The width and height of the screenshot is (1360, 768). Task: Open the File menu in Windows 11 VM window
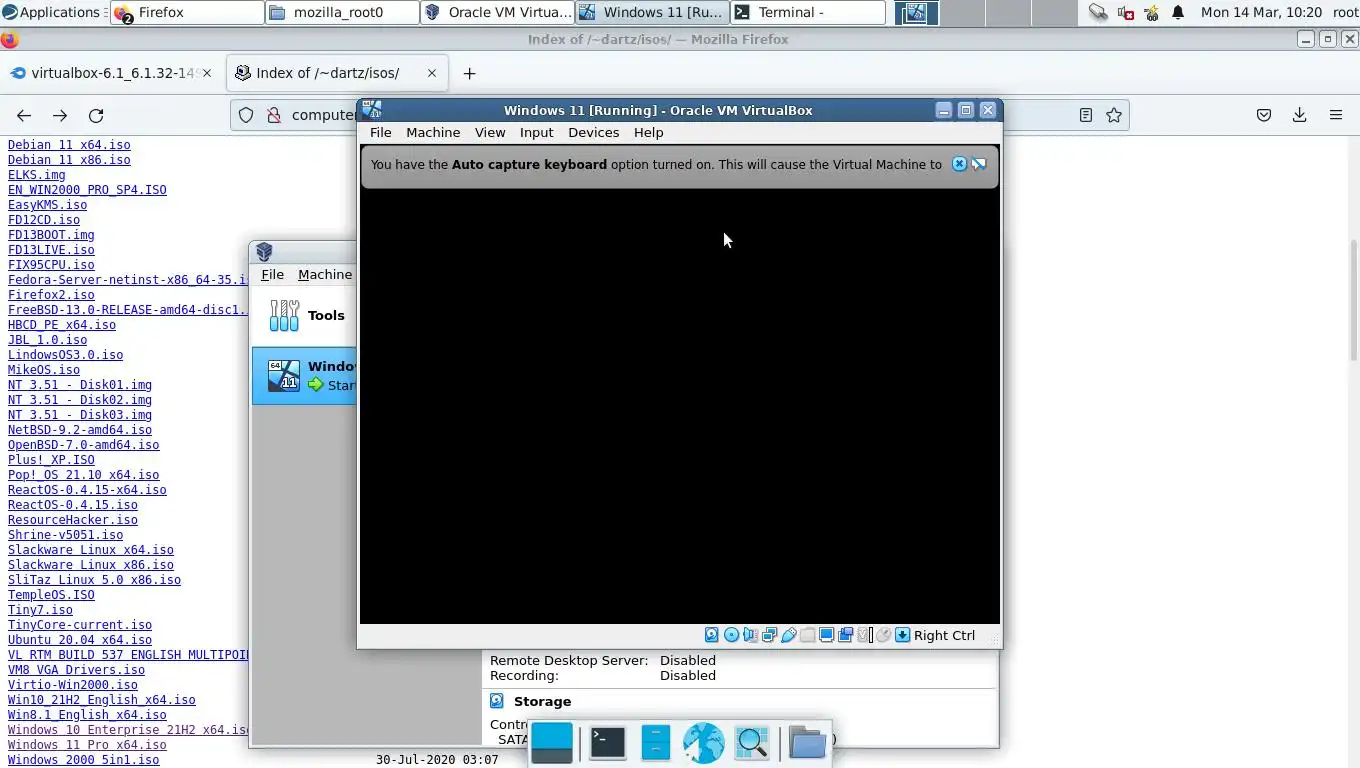tap(380, 132)
